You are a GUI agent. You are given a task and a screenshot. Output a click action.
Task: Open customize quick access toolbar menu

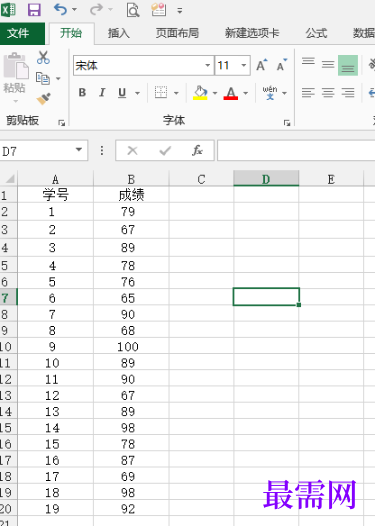pos(180,11)
